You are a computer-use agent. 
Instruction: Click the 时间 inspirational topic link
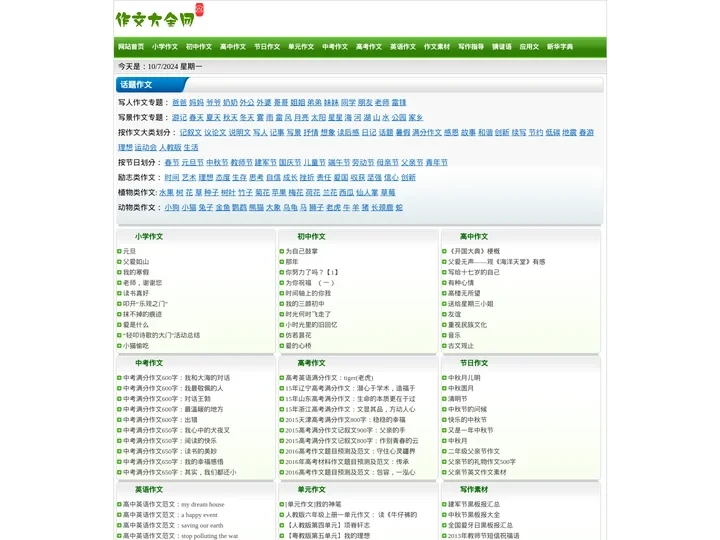(172, 178)
